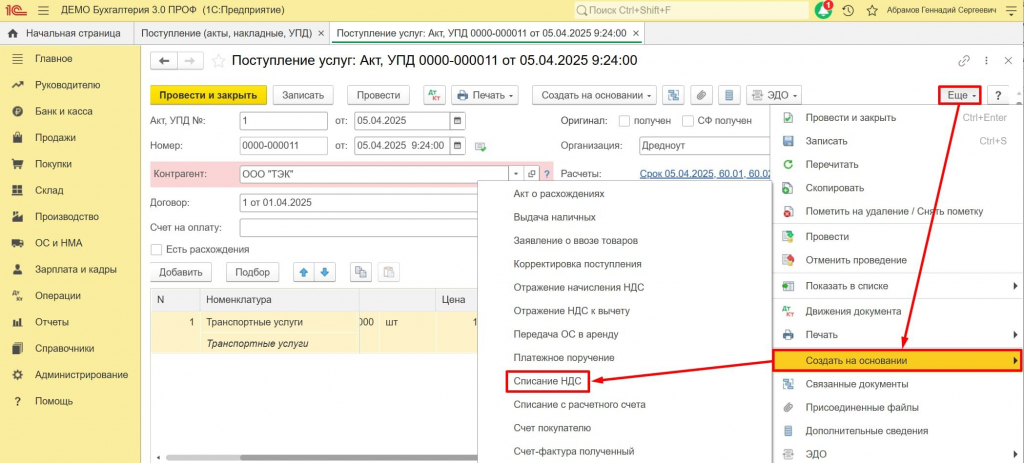Select Транспортные услуги table cell
This screenshot has width=1024, height=463.
point(280,323)
